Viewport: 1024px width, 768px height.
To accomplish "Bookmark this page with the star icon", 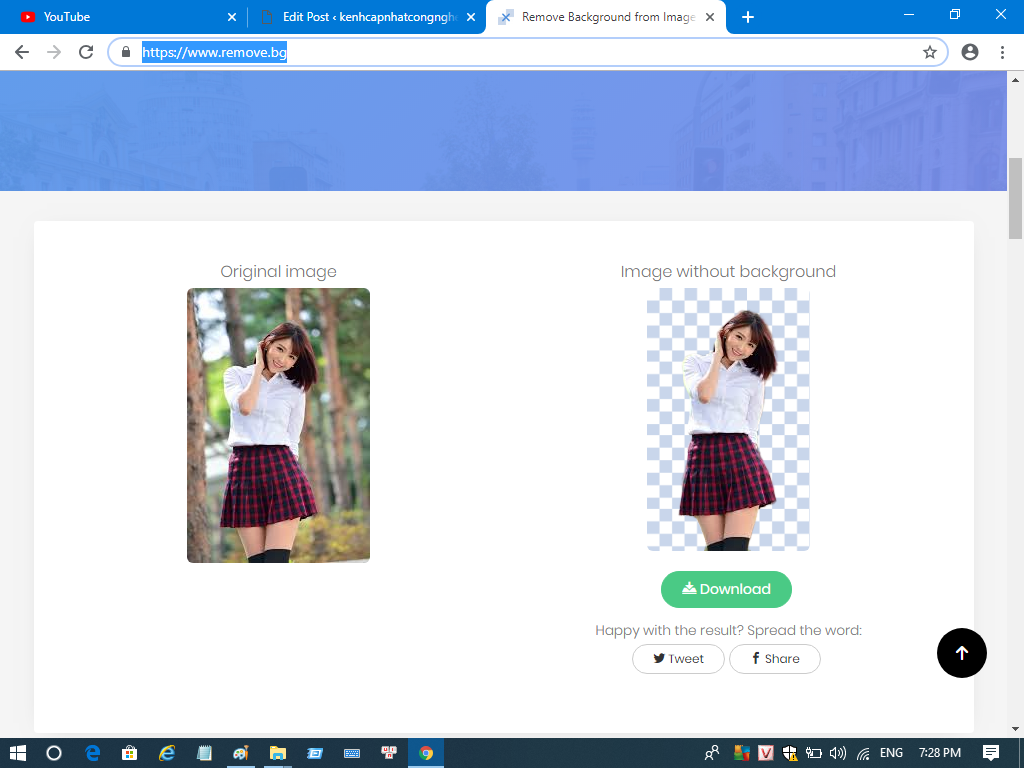I will 929,52.
